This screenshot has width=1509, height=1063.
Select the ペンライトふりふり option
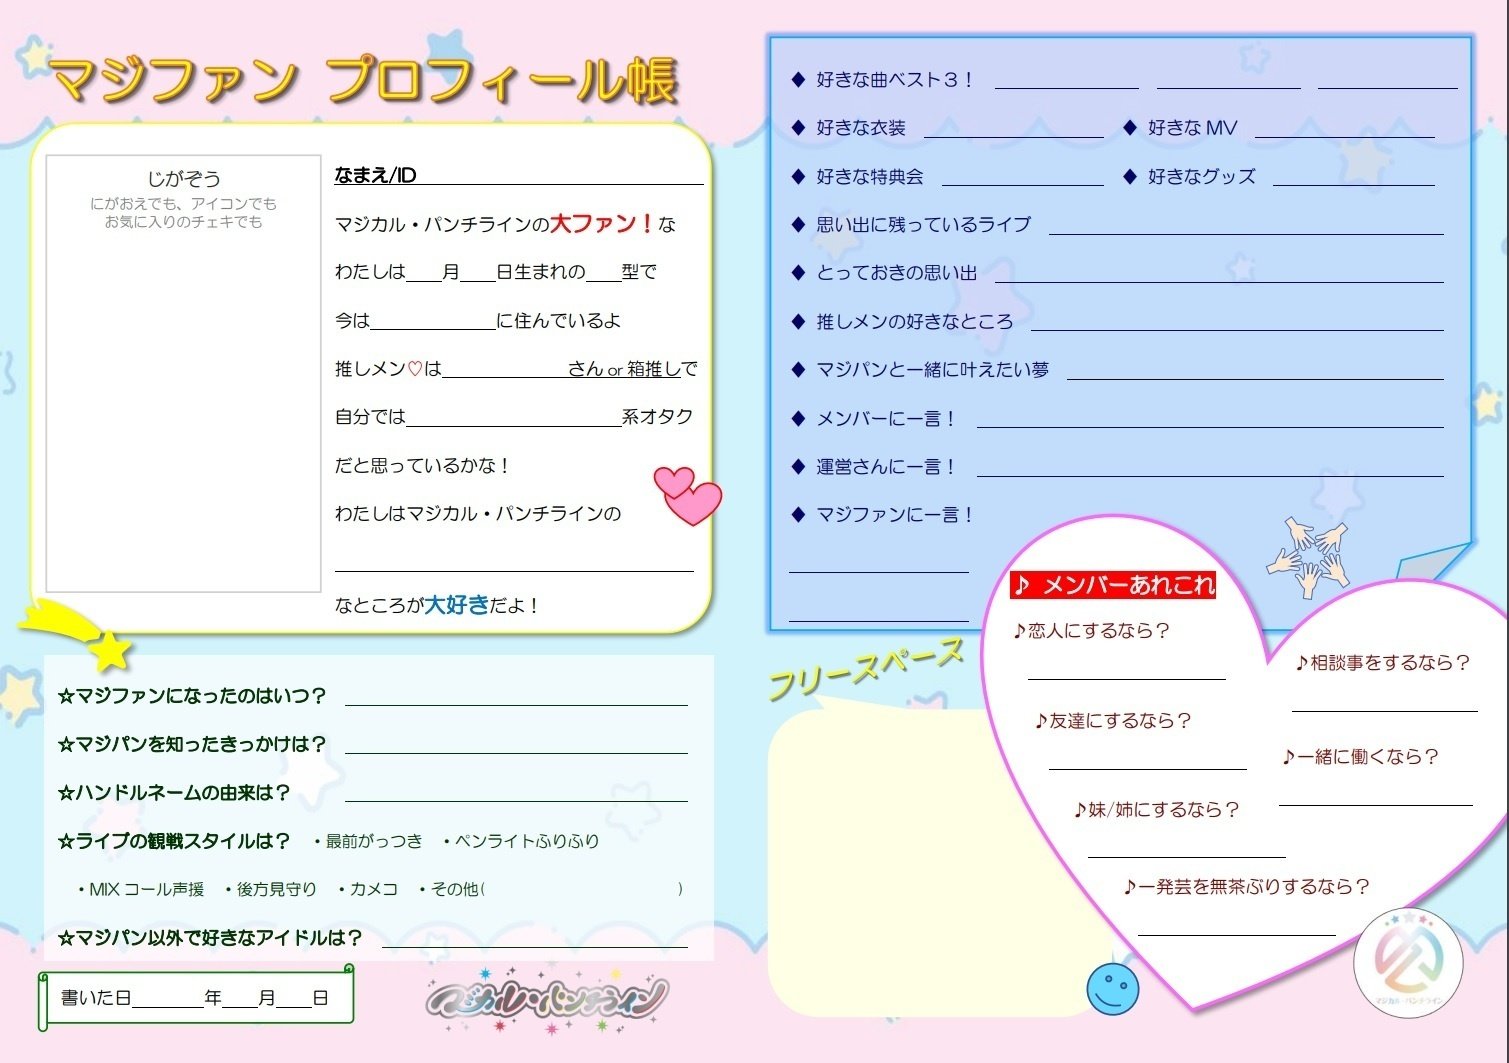[x=520, y=841]
